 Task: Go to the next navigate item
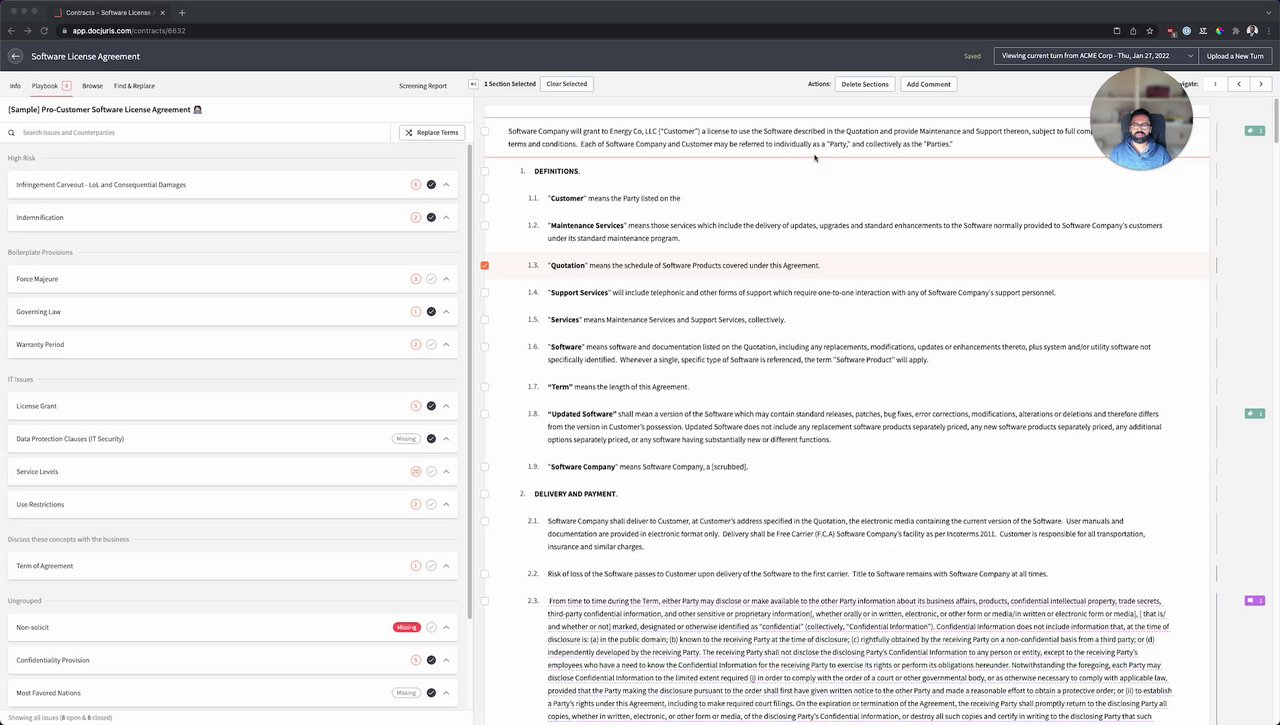click(1261, 84)
